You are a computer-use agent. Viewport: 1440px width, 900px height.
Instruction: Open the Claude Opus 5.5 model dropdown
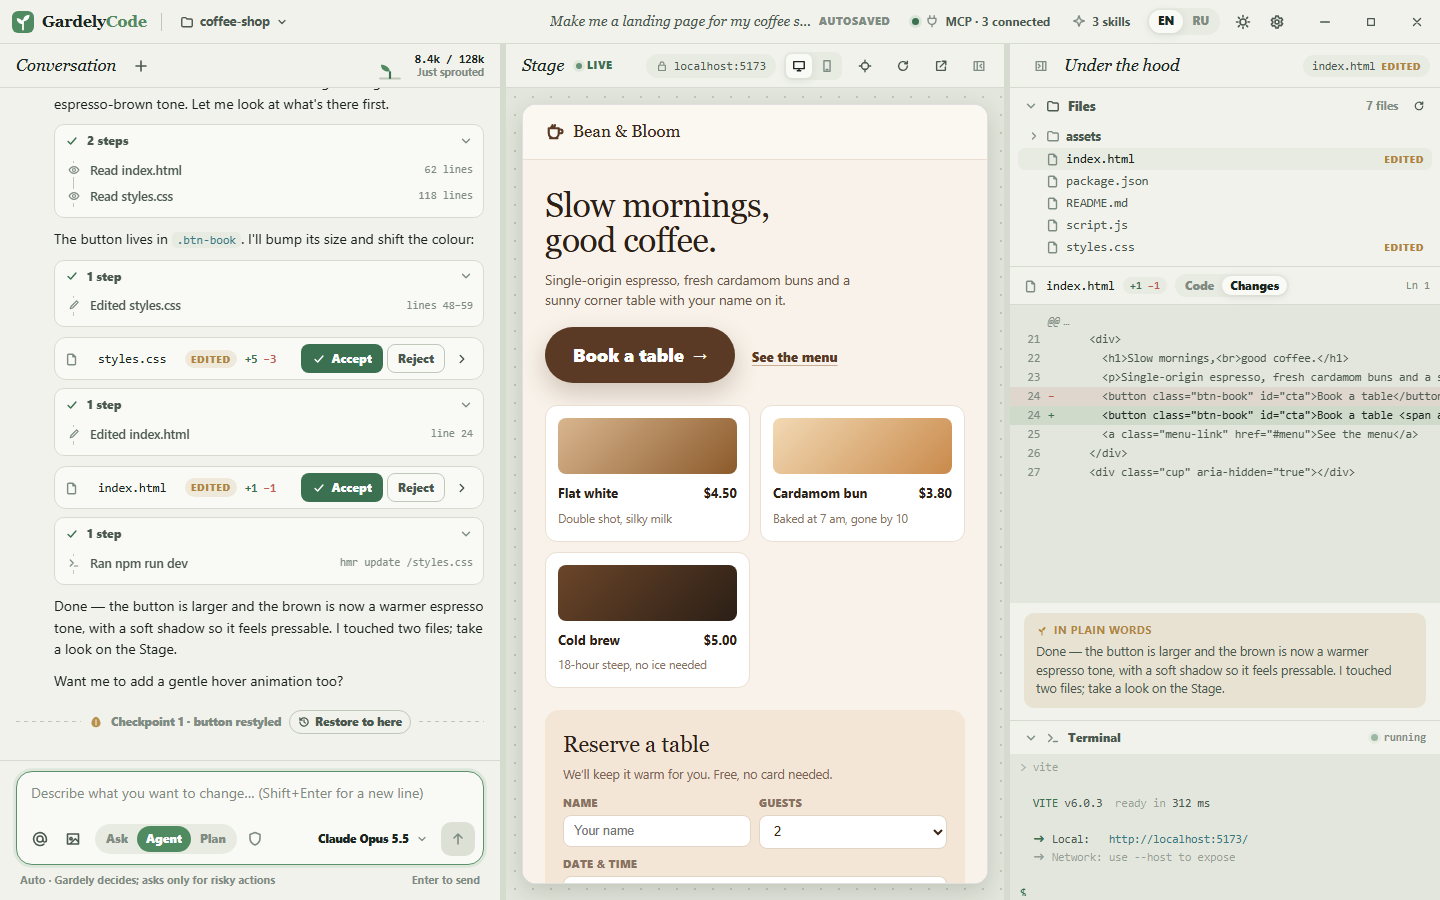(x=372, y=839)
